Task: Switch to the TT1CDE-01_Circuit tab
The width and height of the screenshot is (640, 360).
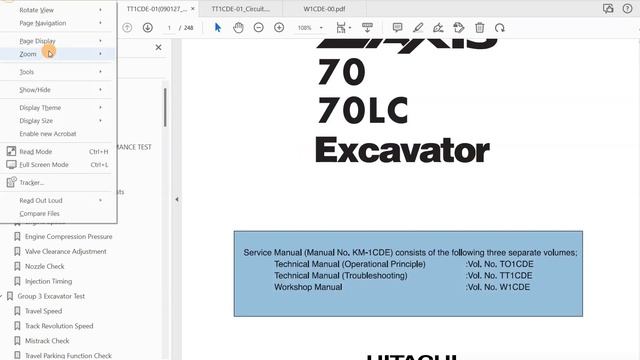Action: [x=241, y=9]
